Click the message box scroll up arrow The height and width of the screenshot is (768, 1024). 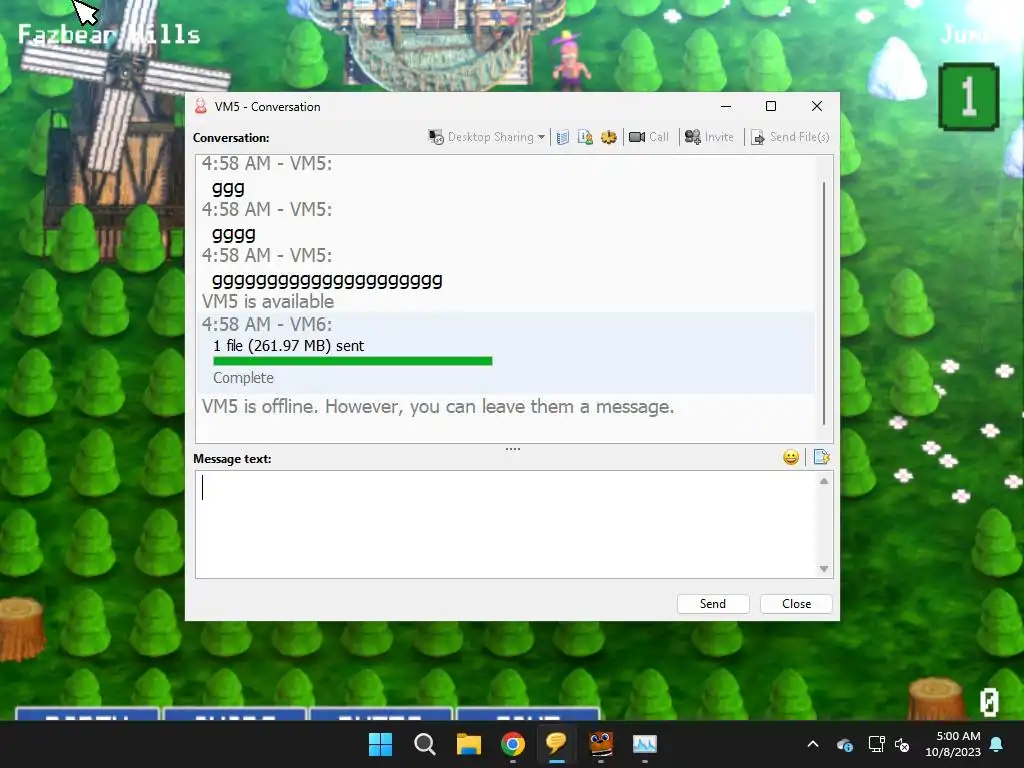pyautogui.click(x=824, y=481)
